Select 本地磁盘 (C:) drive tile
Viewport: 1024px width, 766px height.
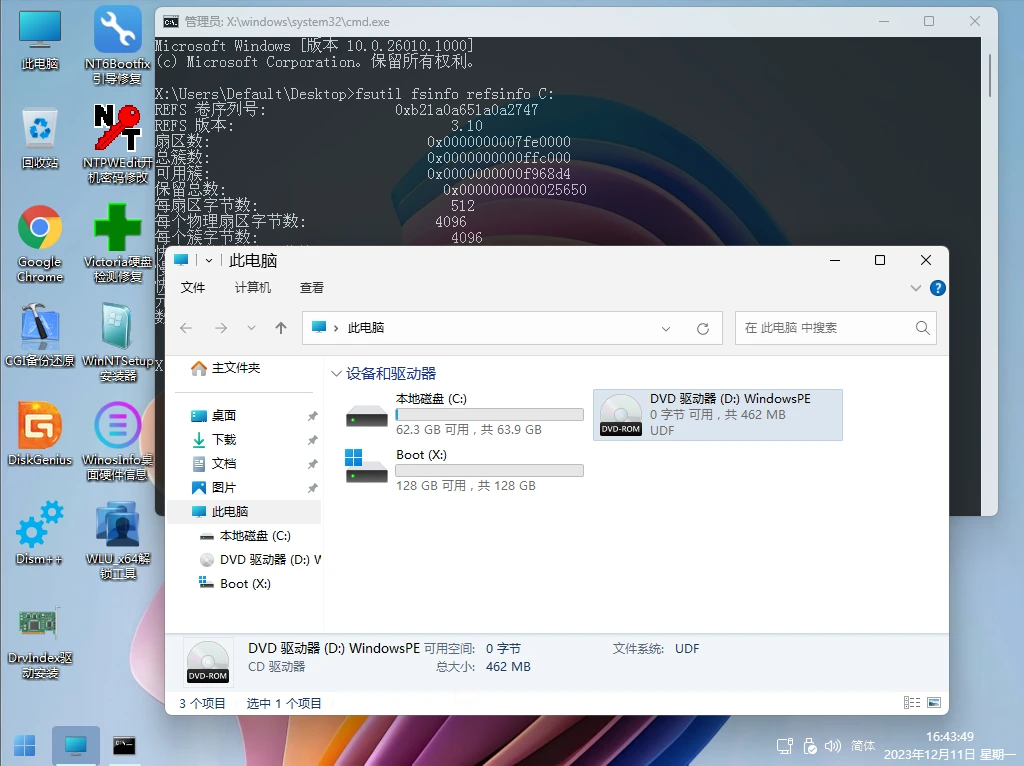[464, 414]
